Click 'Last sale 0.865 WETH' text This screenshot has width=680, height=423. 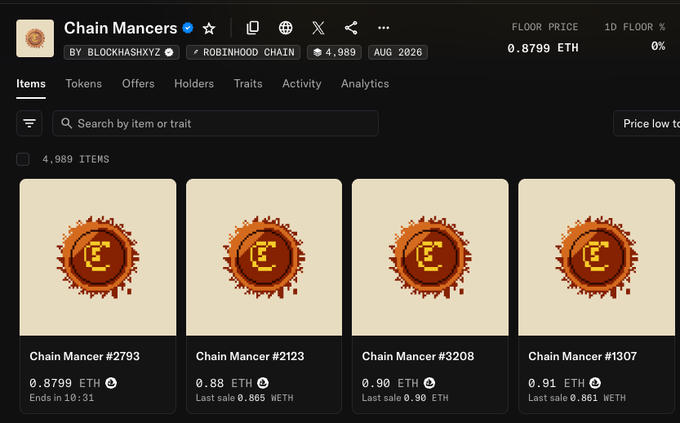click(245, 398)
